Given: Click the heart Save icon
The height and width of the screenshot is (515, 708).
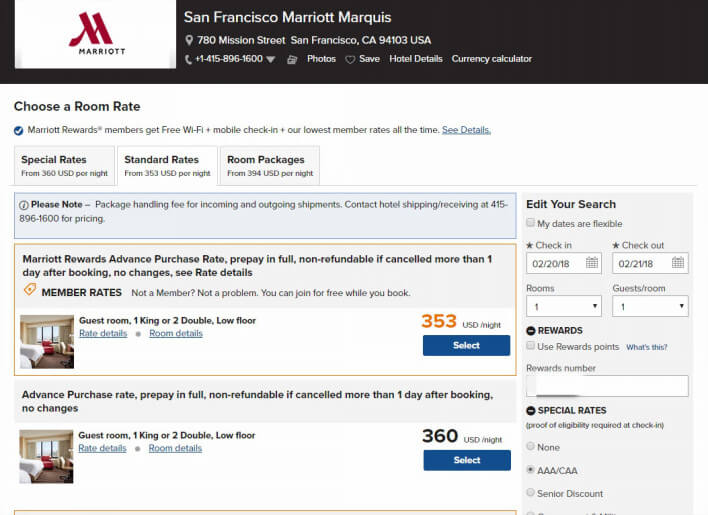Looking at the screenshot, I should tap(350, 59).
